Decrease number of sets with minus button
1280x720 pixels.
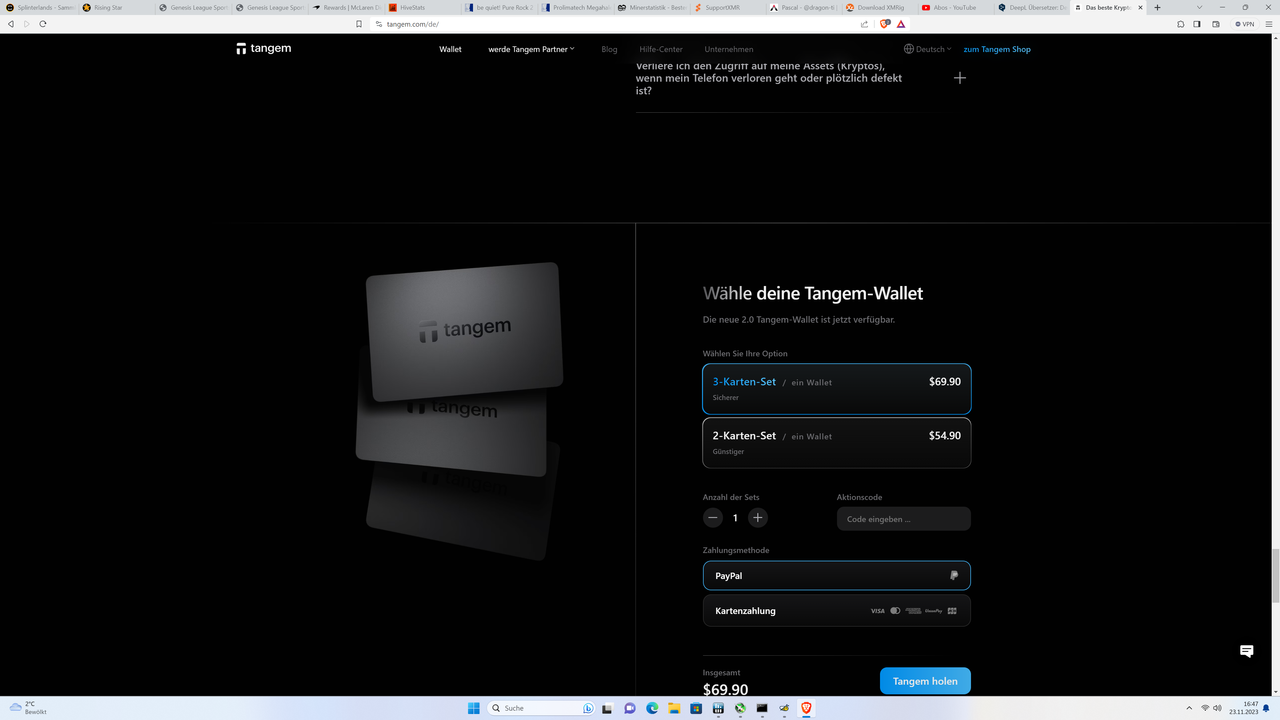click(x=712, y=518)
